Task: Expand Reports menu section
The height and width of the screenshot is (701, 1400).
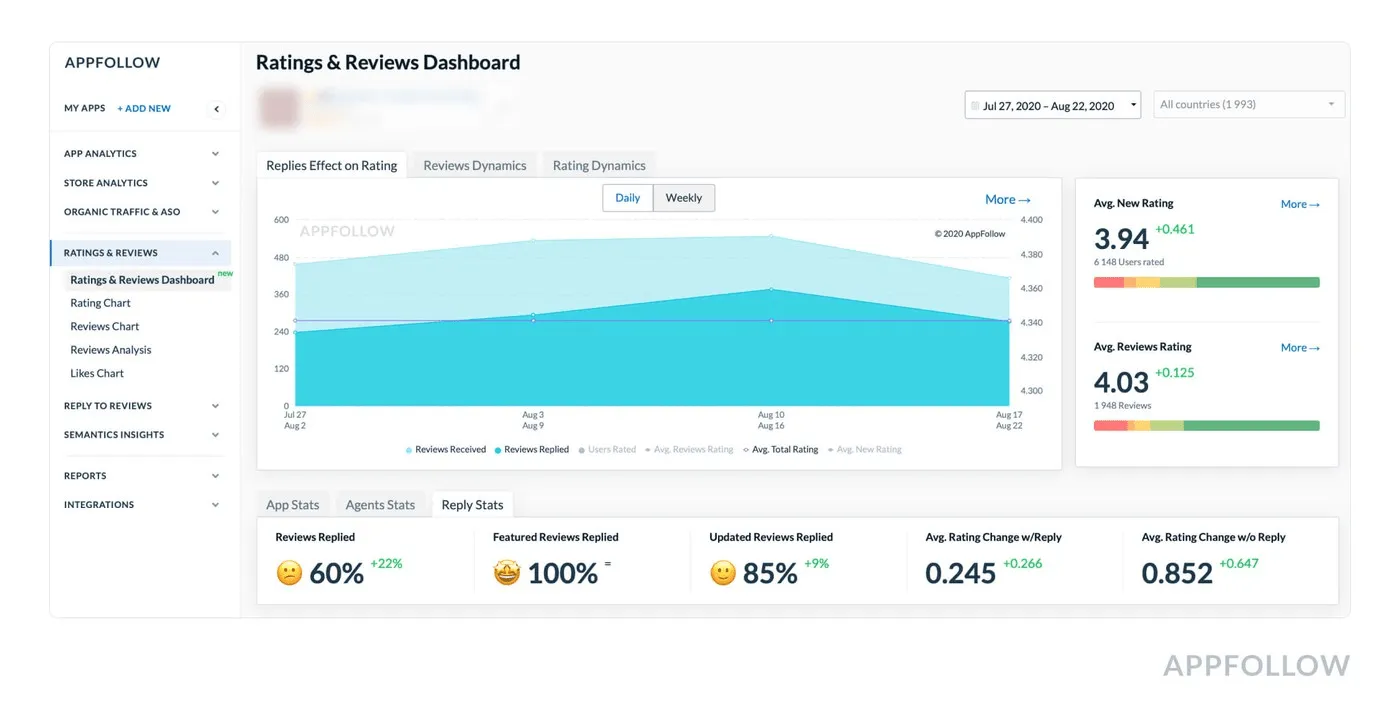Action: (x=140, y=476)
